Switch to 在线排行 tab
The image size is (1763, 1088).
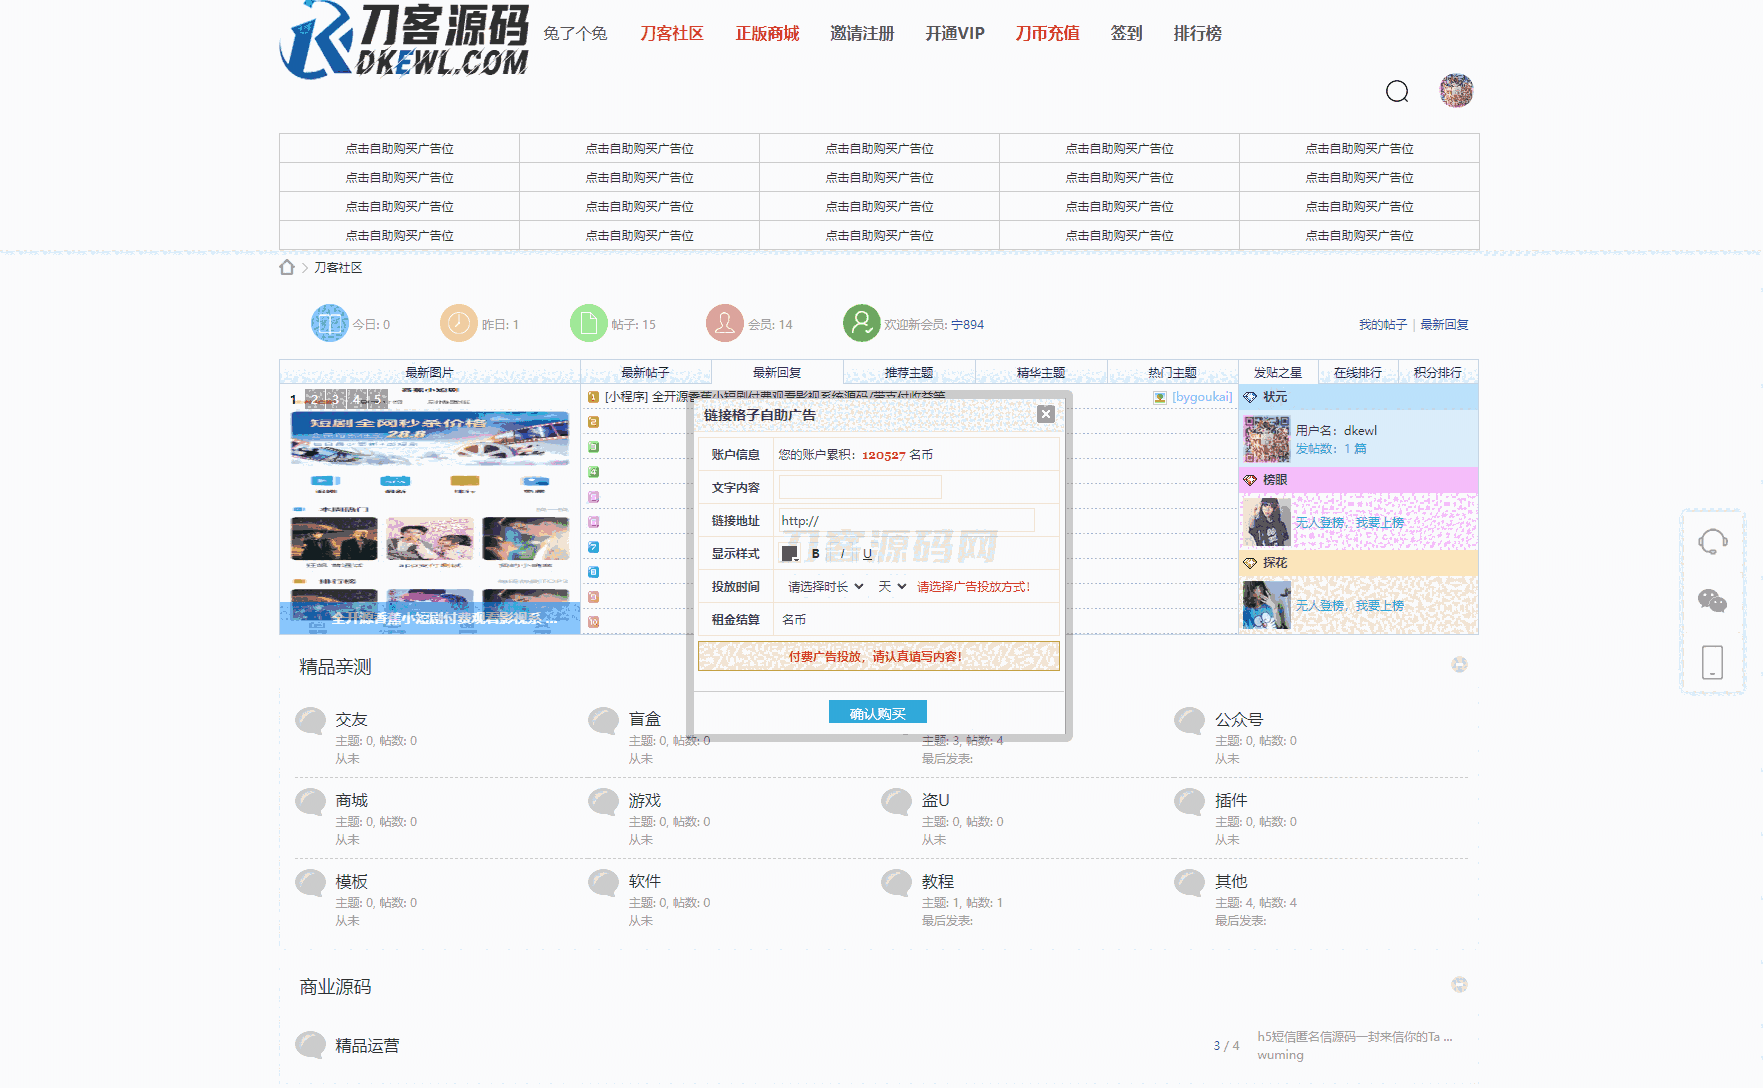coord(1358,372)
